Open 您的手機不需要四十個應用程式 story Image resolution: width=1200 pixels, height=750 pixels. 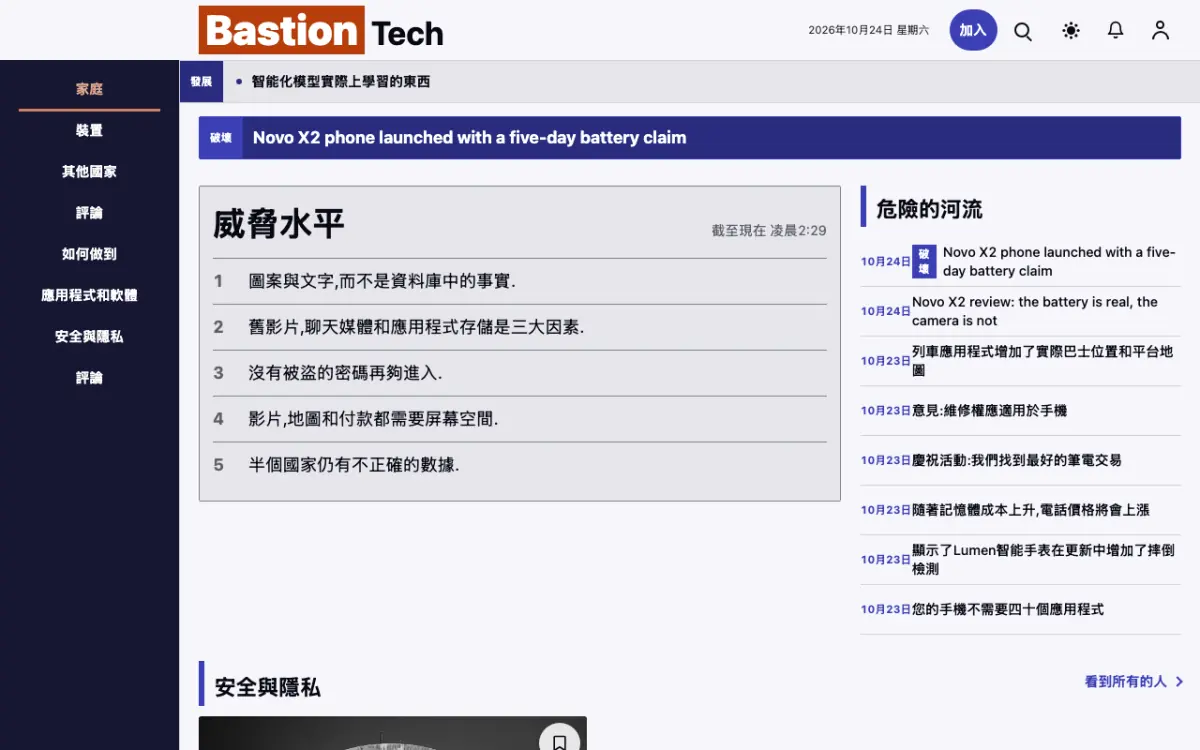click(1007, 609)
